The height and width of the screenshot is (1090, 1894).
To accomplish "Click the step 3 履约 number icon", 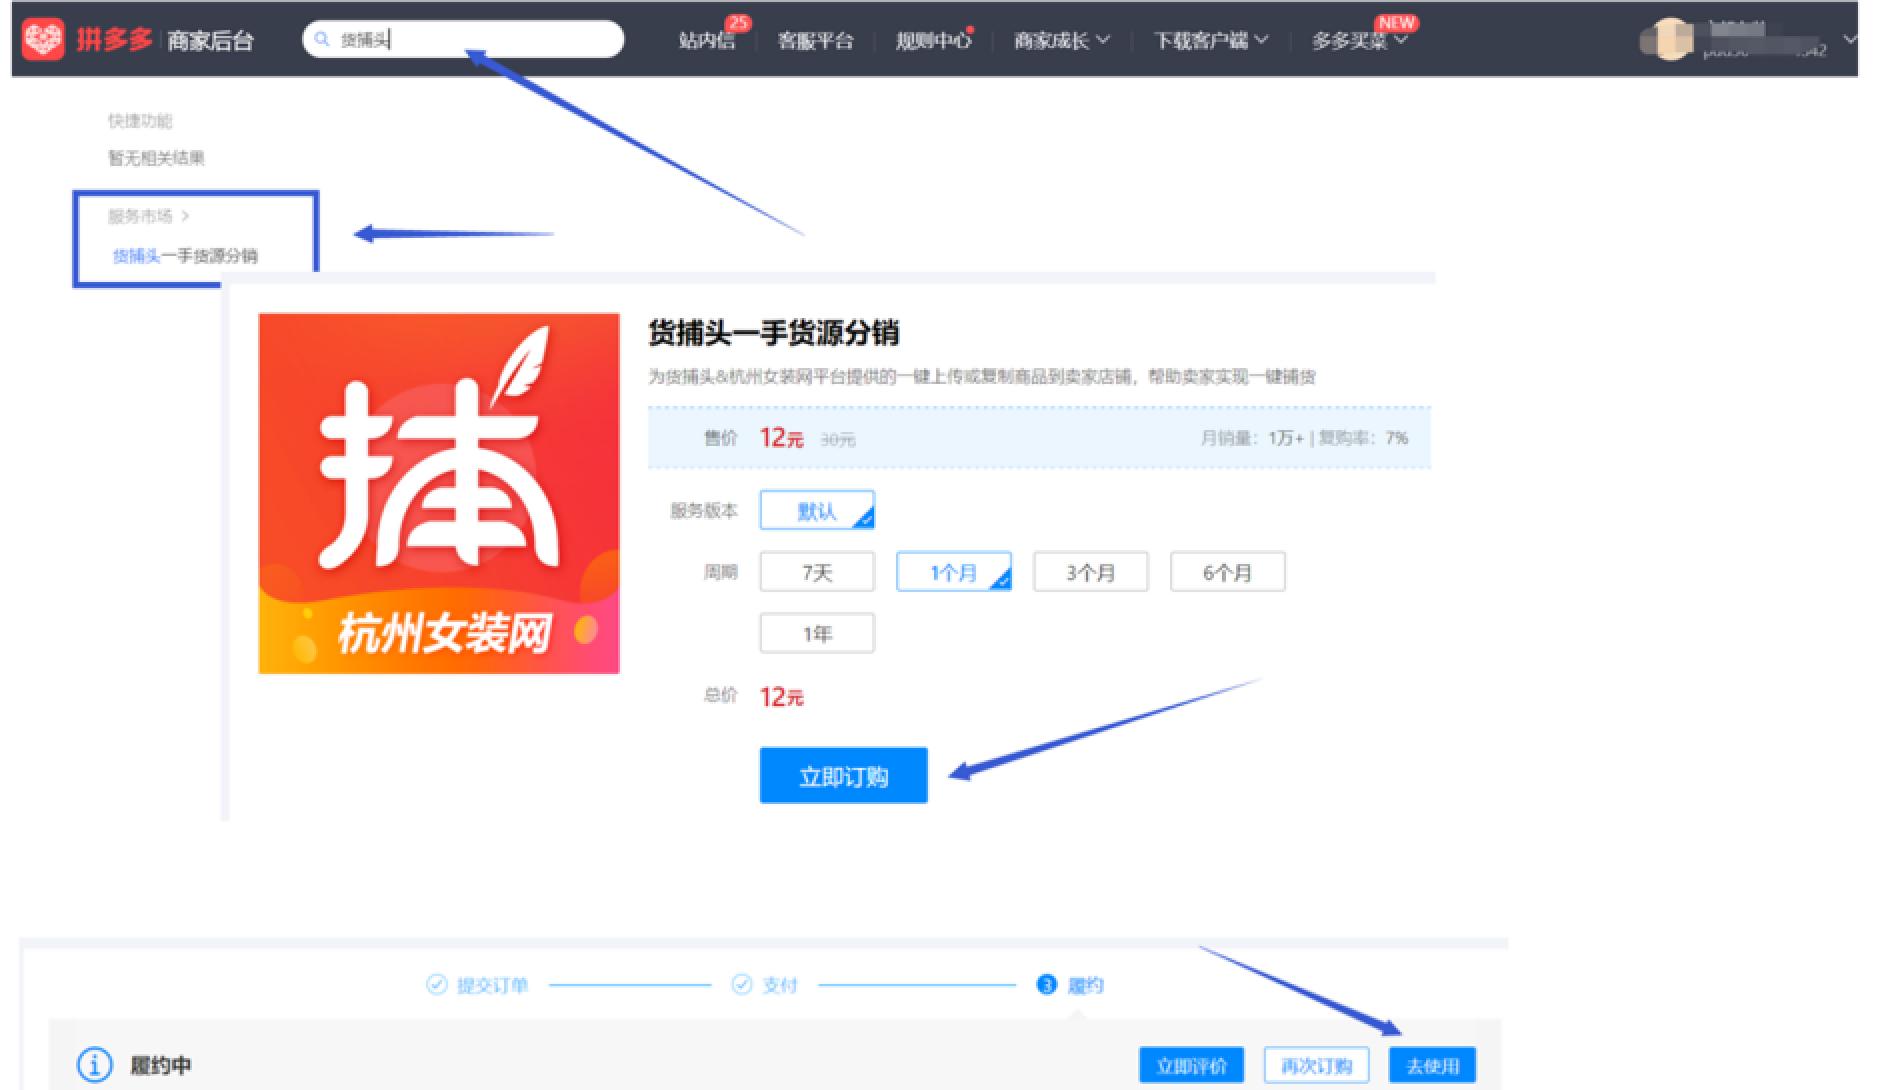I will [1047, 985].
